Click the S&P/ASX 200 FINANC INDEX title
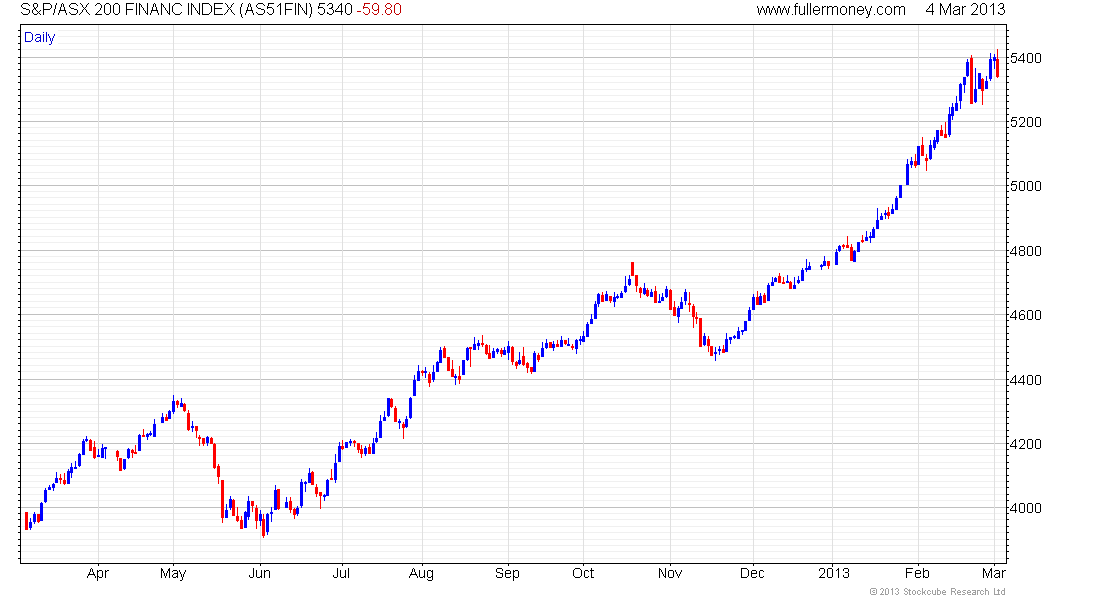Screen dimensions: 1100x600 click(x=166, y=10)
